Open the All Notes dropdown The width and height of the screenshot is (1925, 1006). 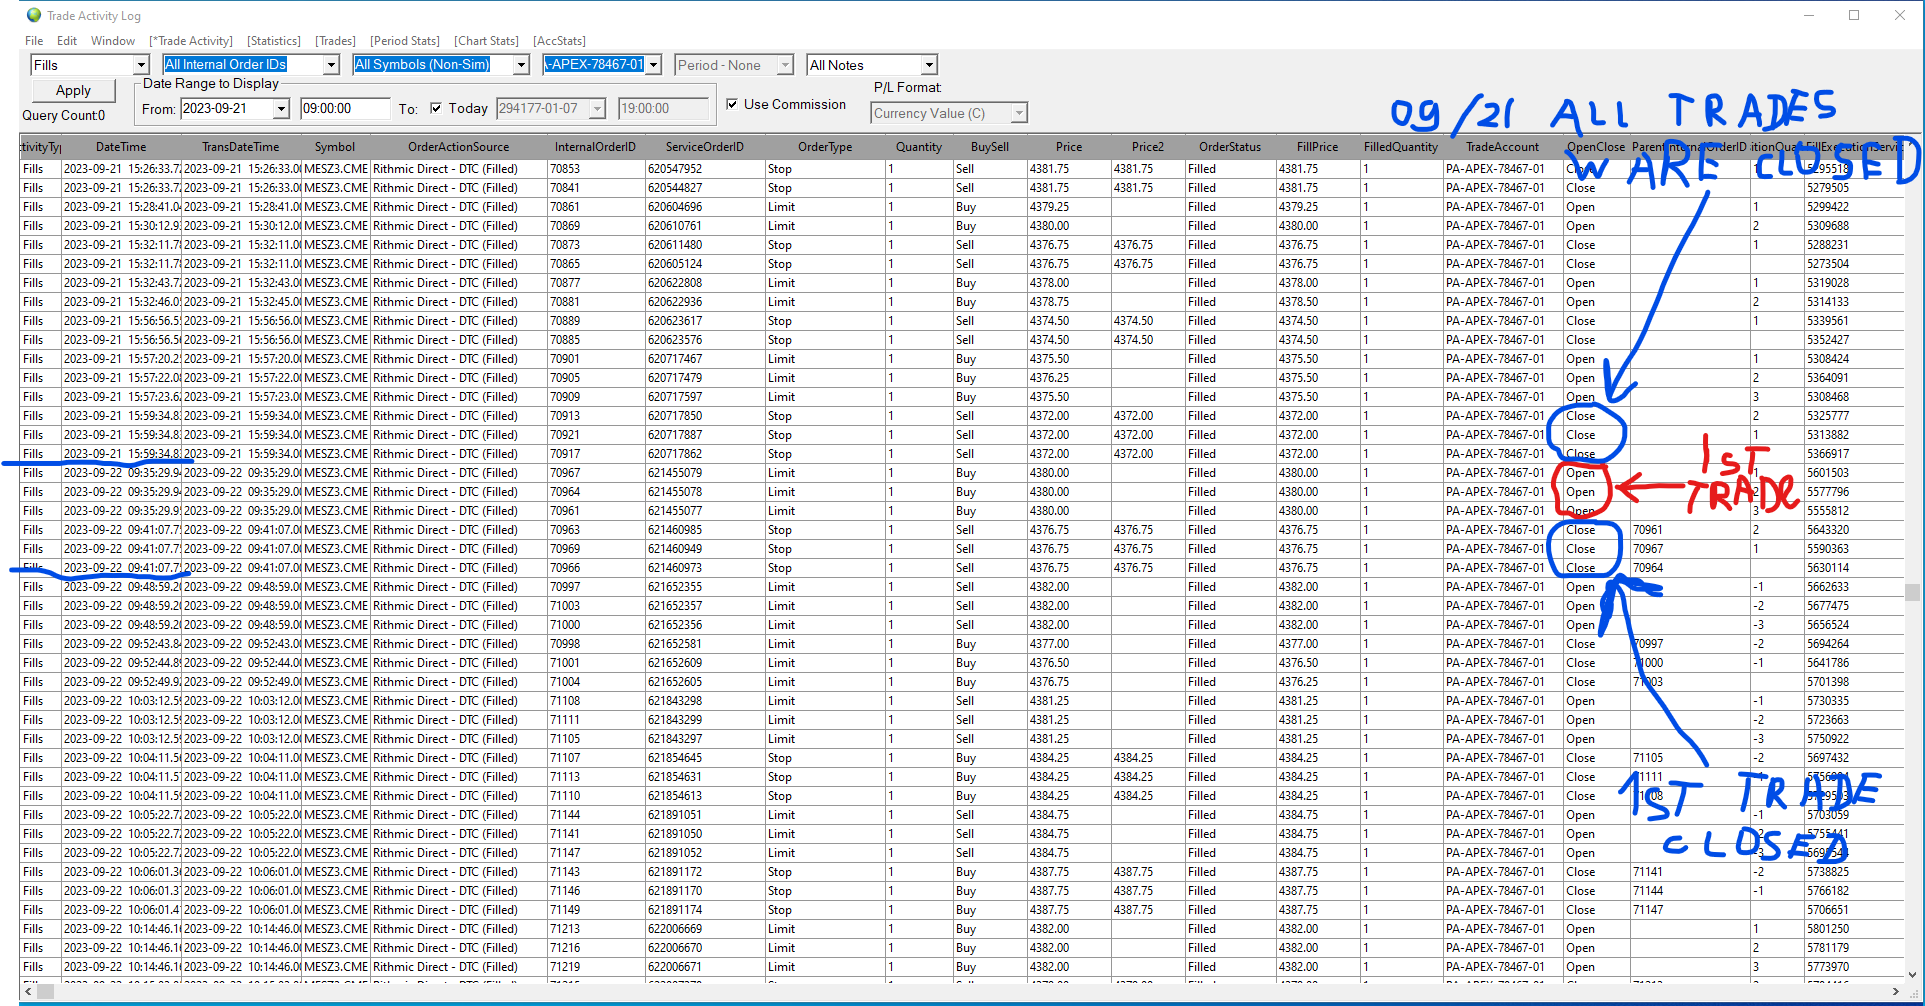coord(929,65)
